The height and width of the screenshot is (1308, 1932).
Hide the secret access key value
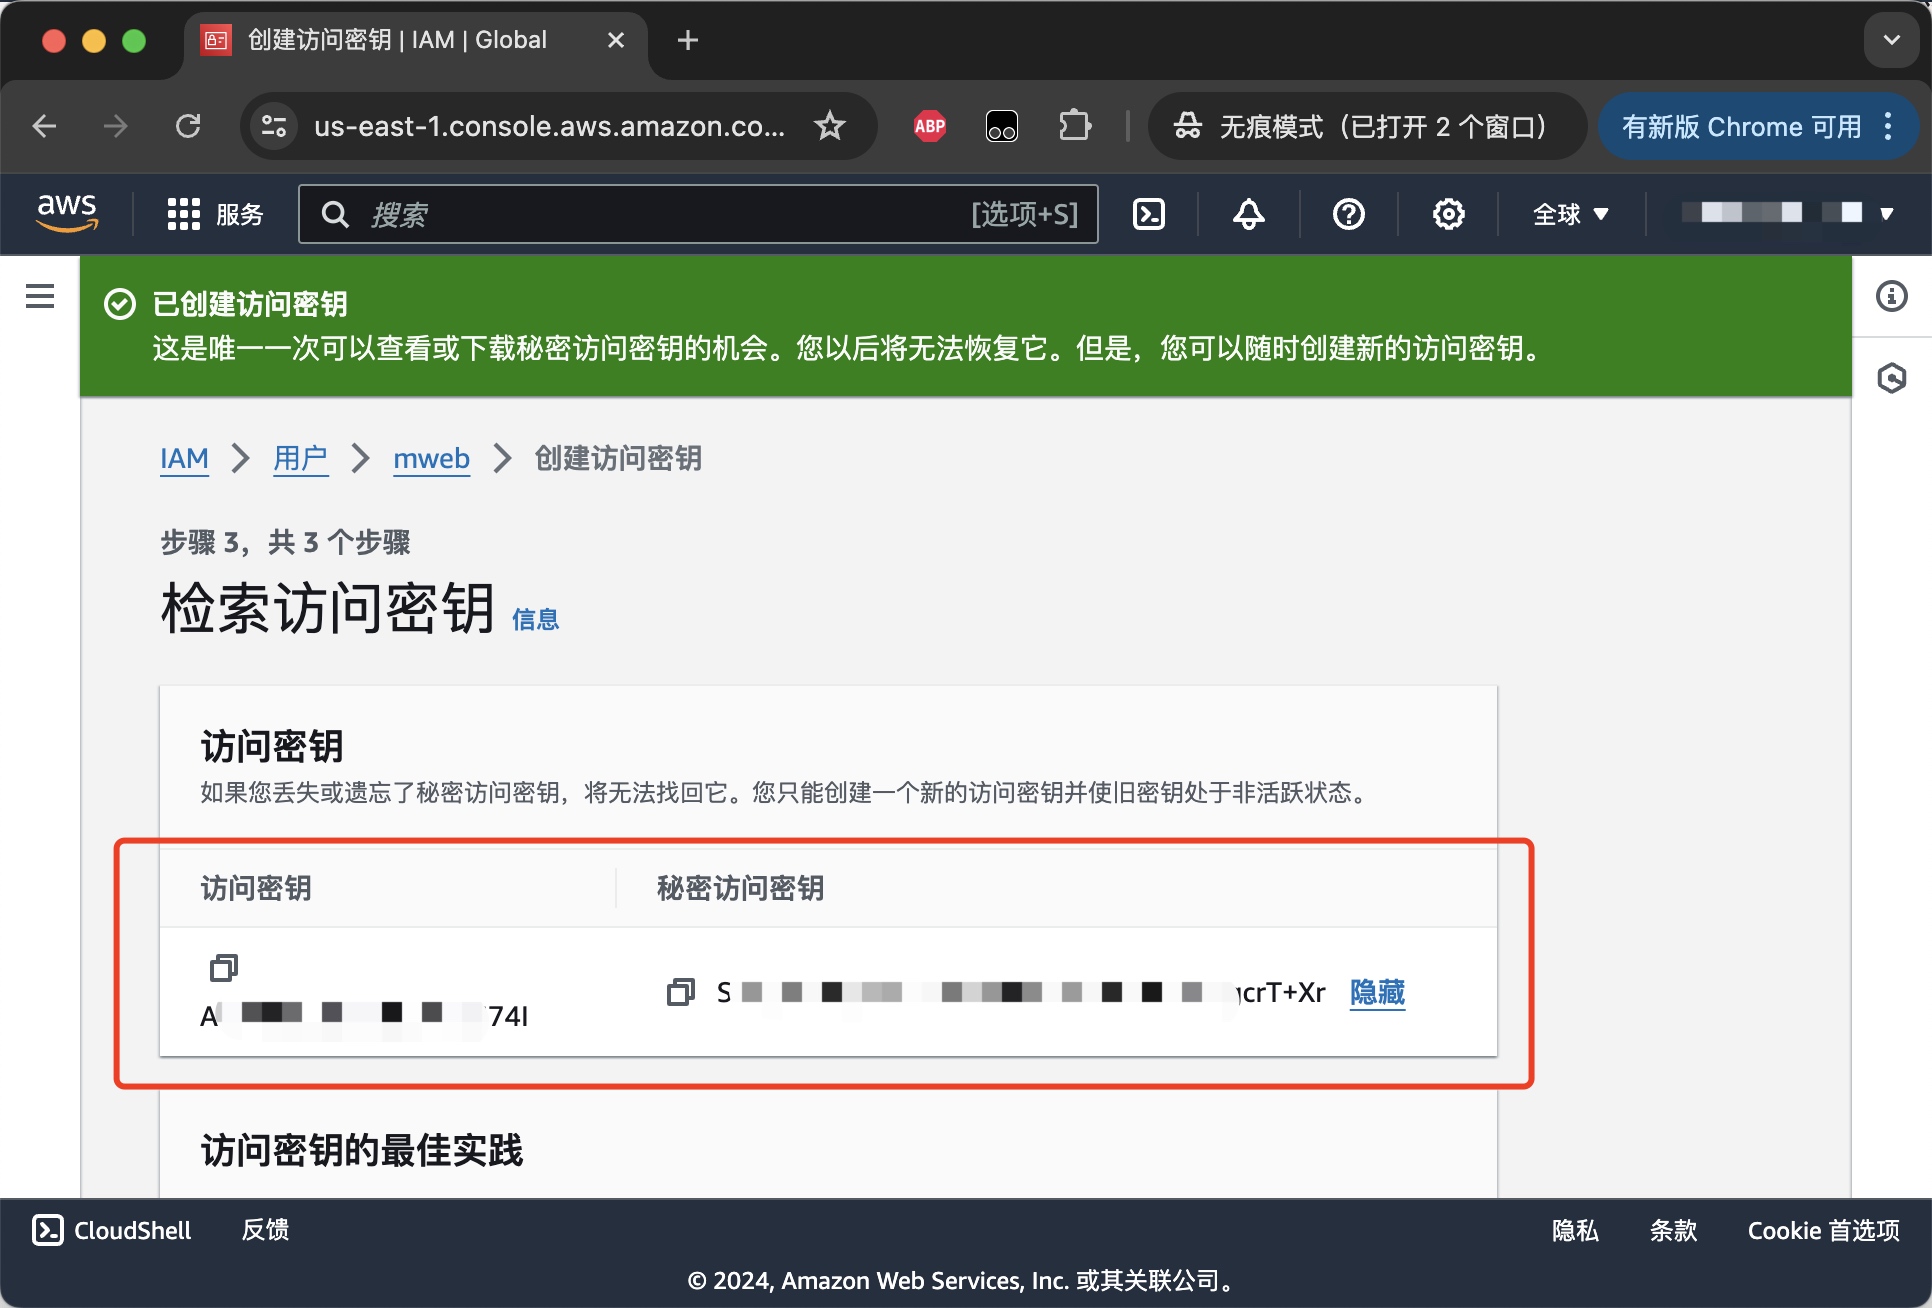coord(1377,992)
